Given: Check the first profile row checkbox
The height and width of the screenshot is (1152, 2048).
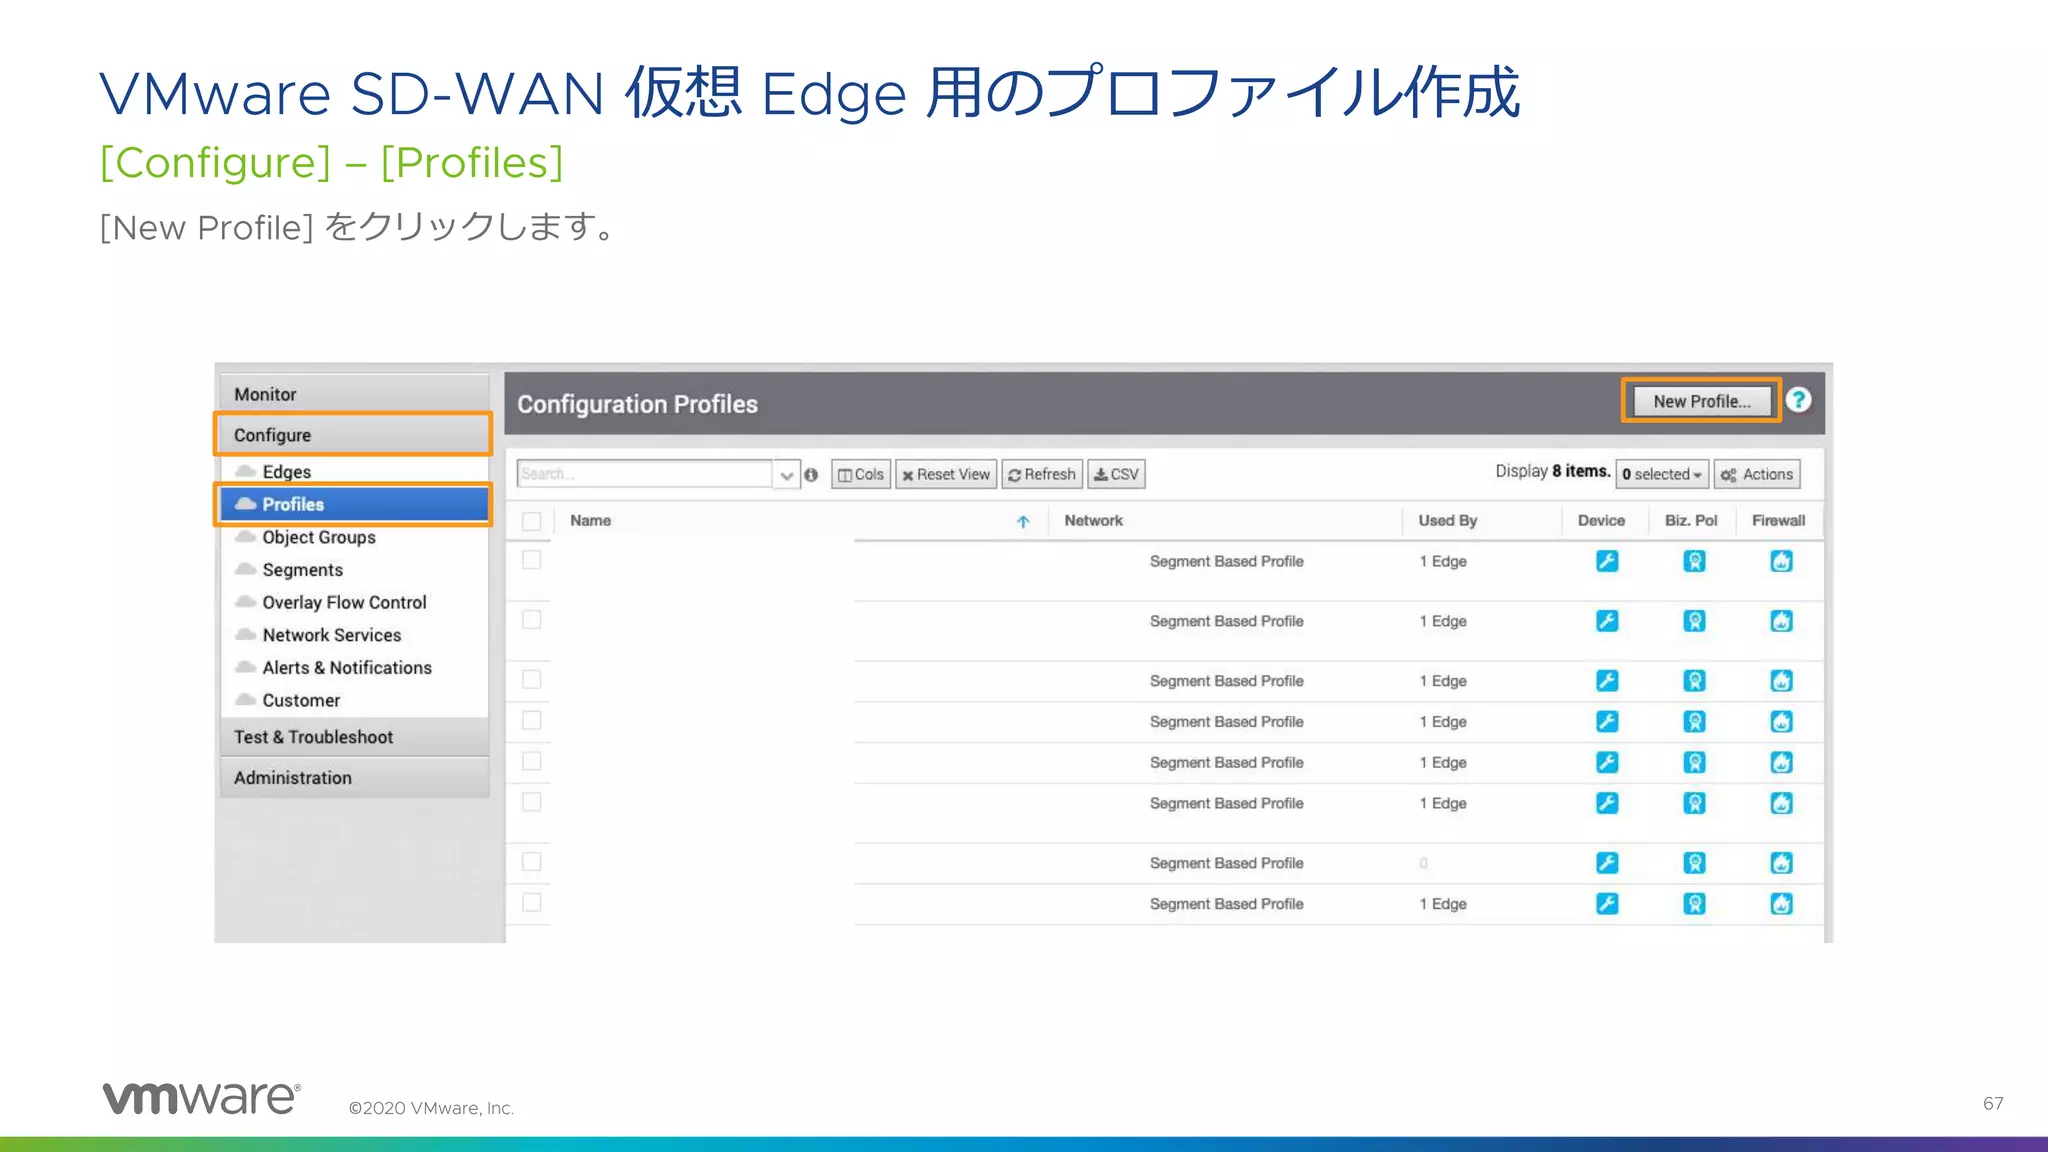Looking at the screenshot, I should (532, 560).
